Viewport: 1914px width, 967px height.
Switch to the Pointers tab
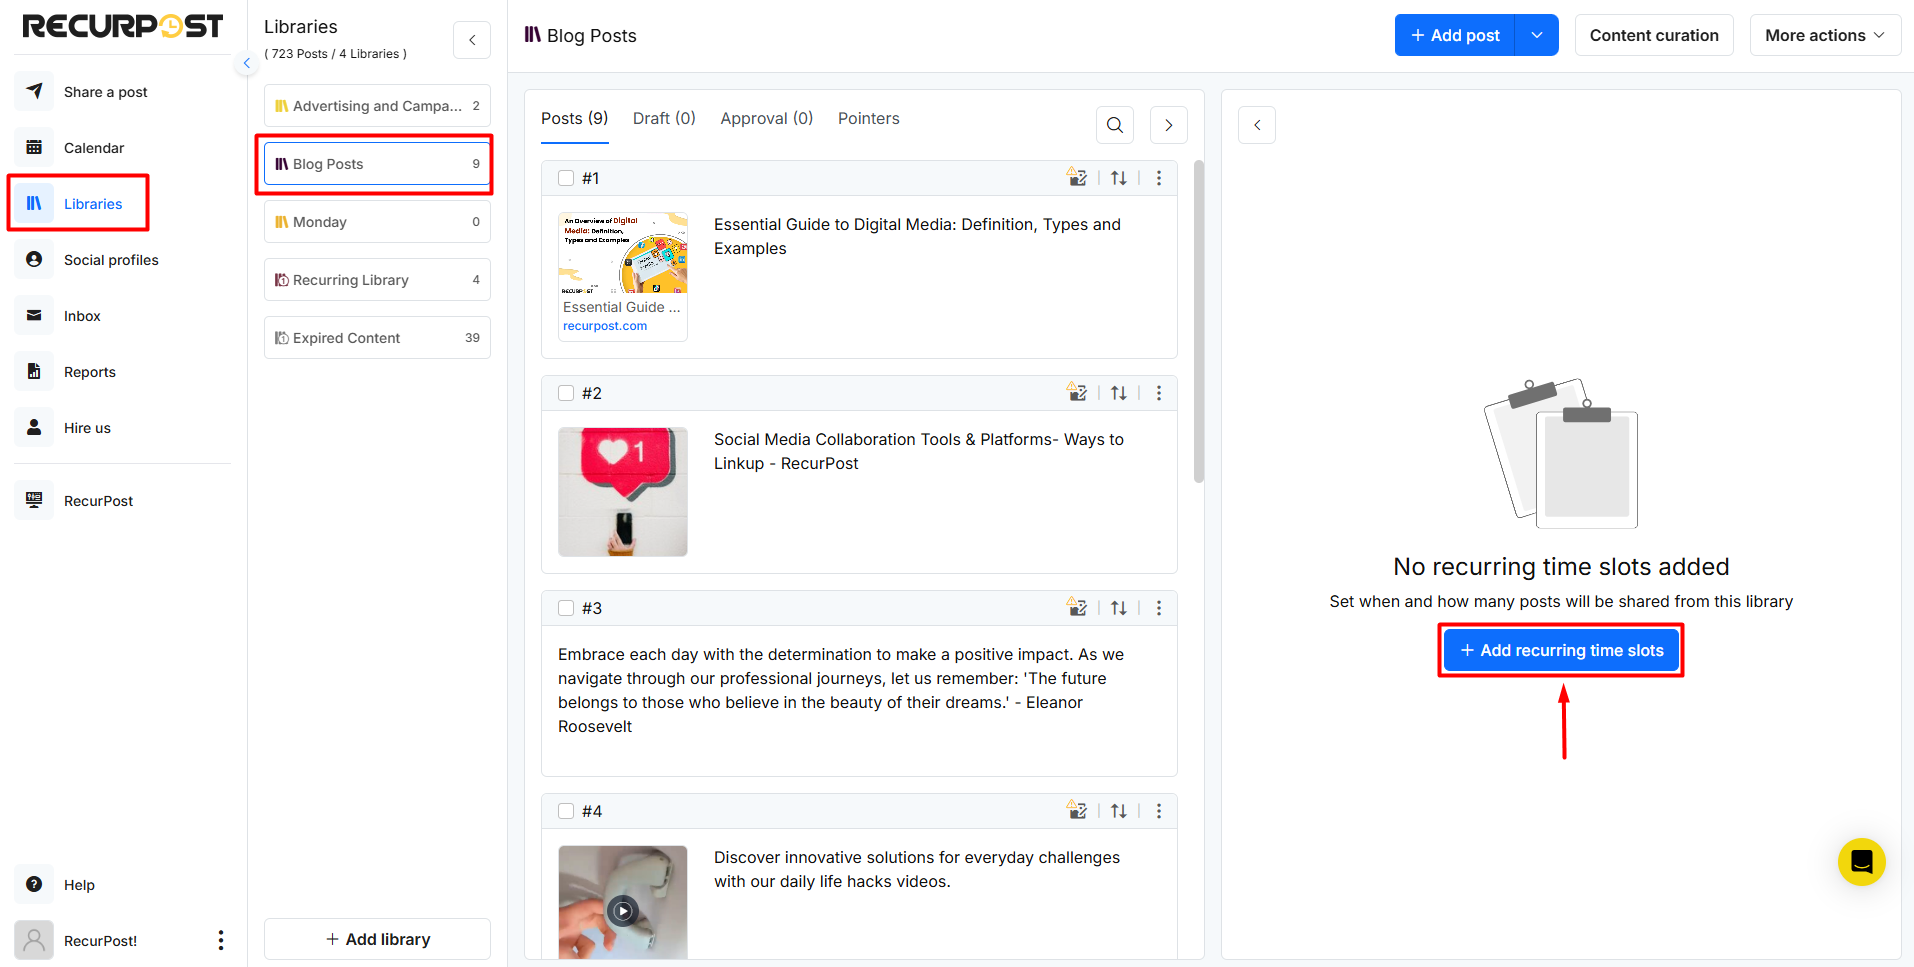coord(869,118)
